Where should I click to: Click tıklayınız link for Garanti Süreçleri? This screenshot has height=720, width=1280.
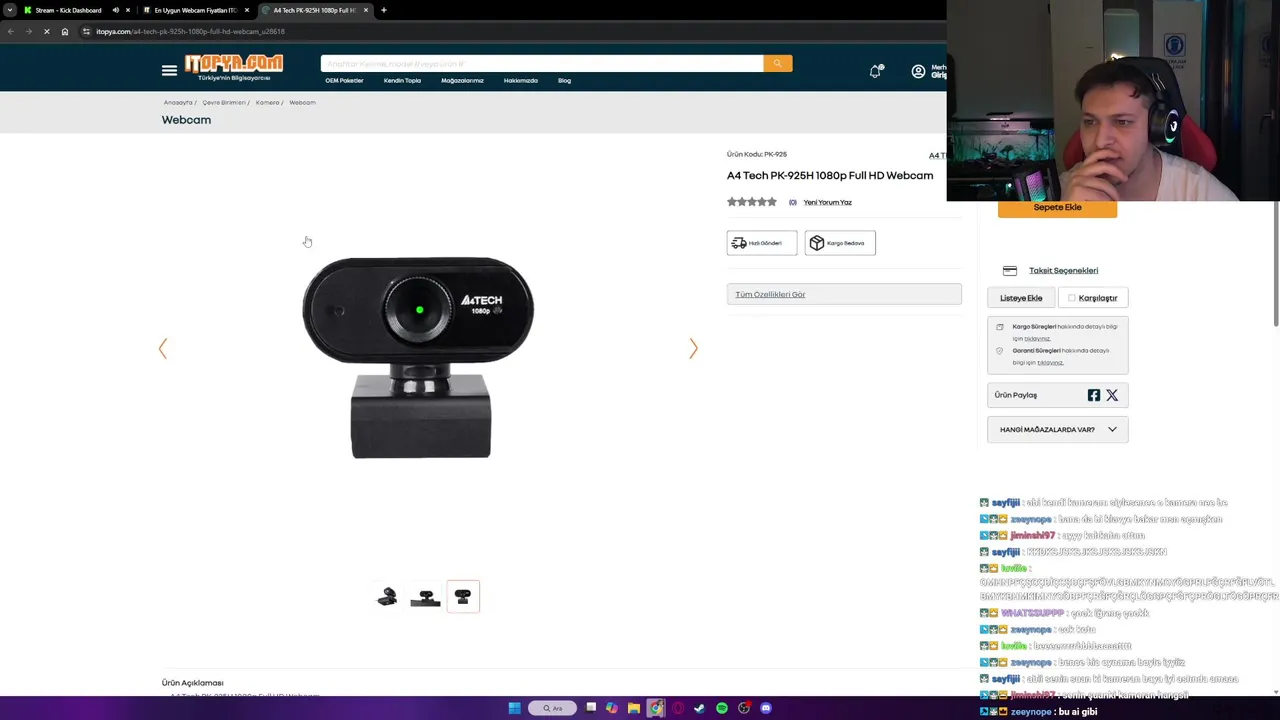tap(1049, 363)
